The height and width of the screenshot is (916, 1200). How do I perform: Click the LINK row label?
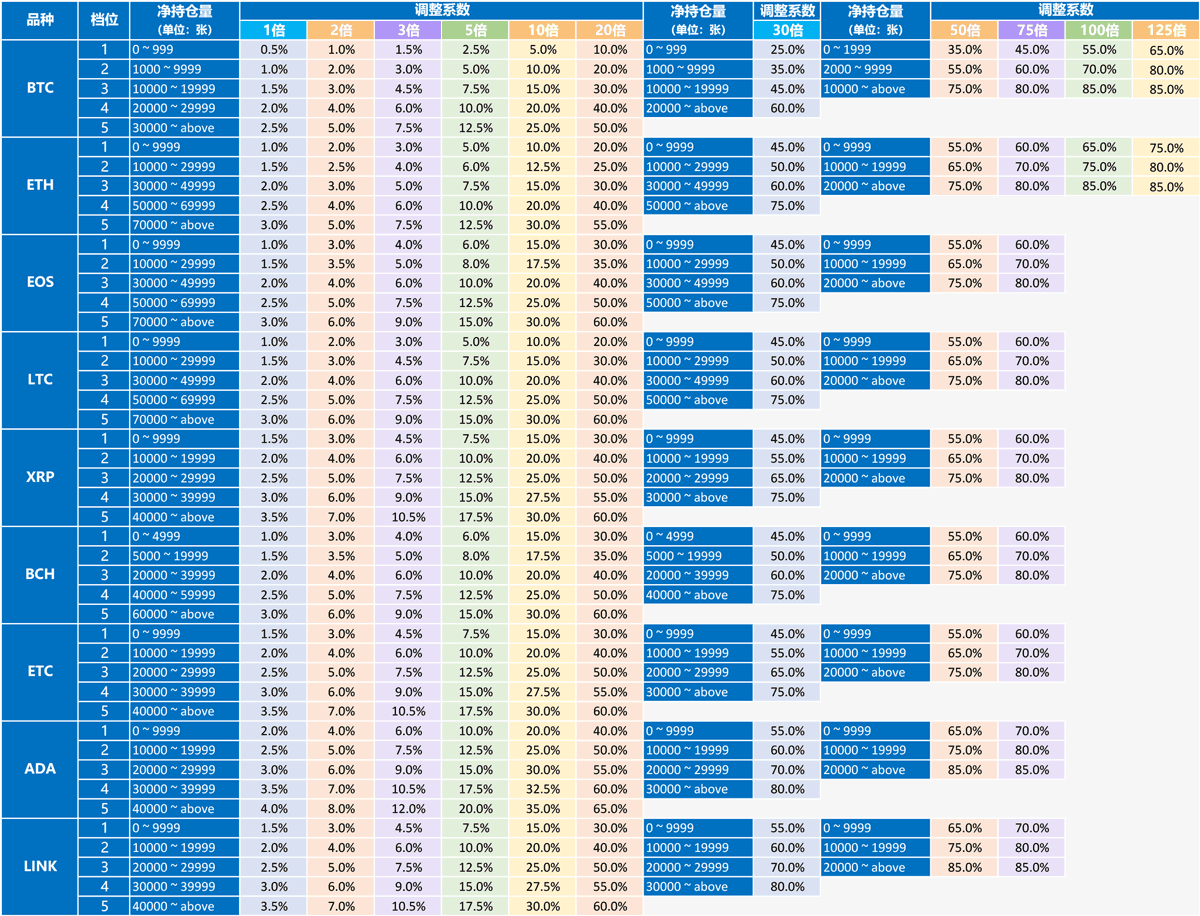pos(40,866)
